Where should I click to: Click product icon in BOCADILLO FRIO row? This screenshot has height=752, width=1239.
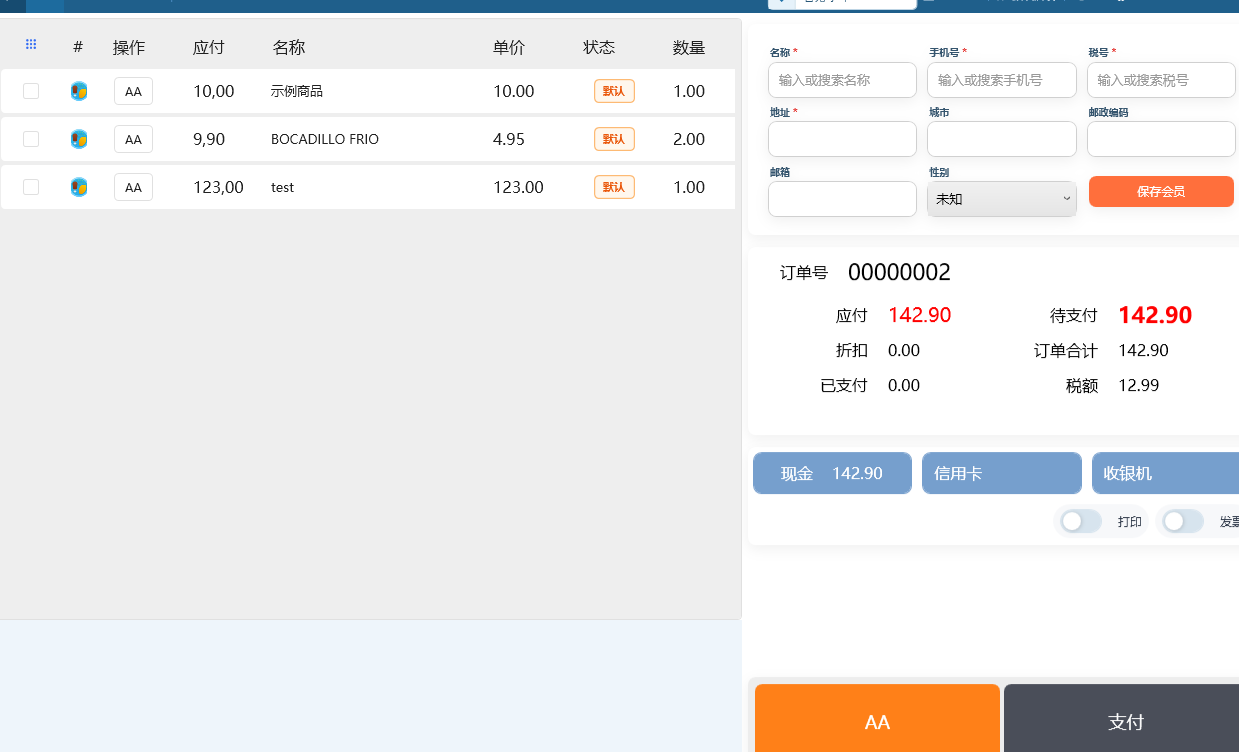(79, 139)
